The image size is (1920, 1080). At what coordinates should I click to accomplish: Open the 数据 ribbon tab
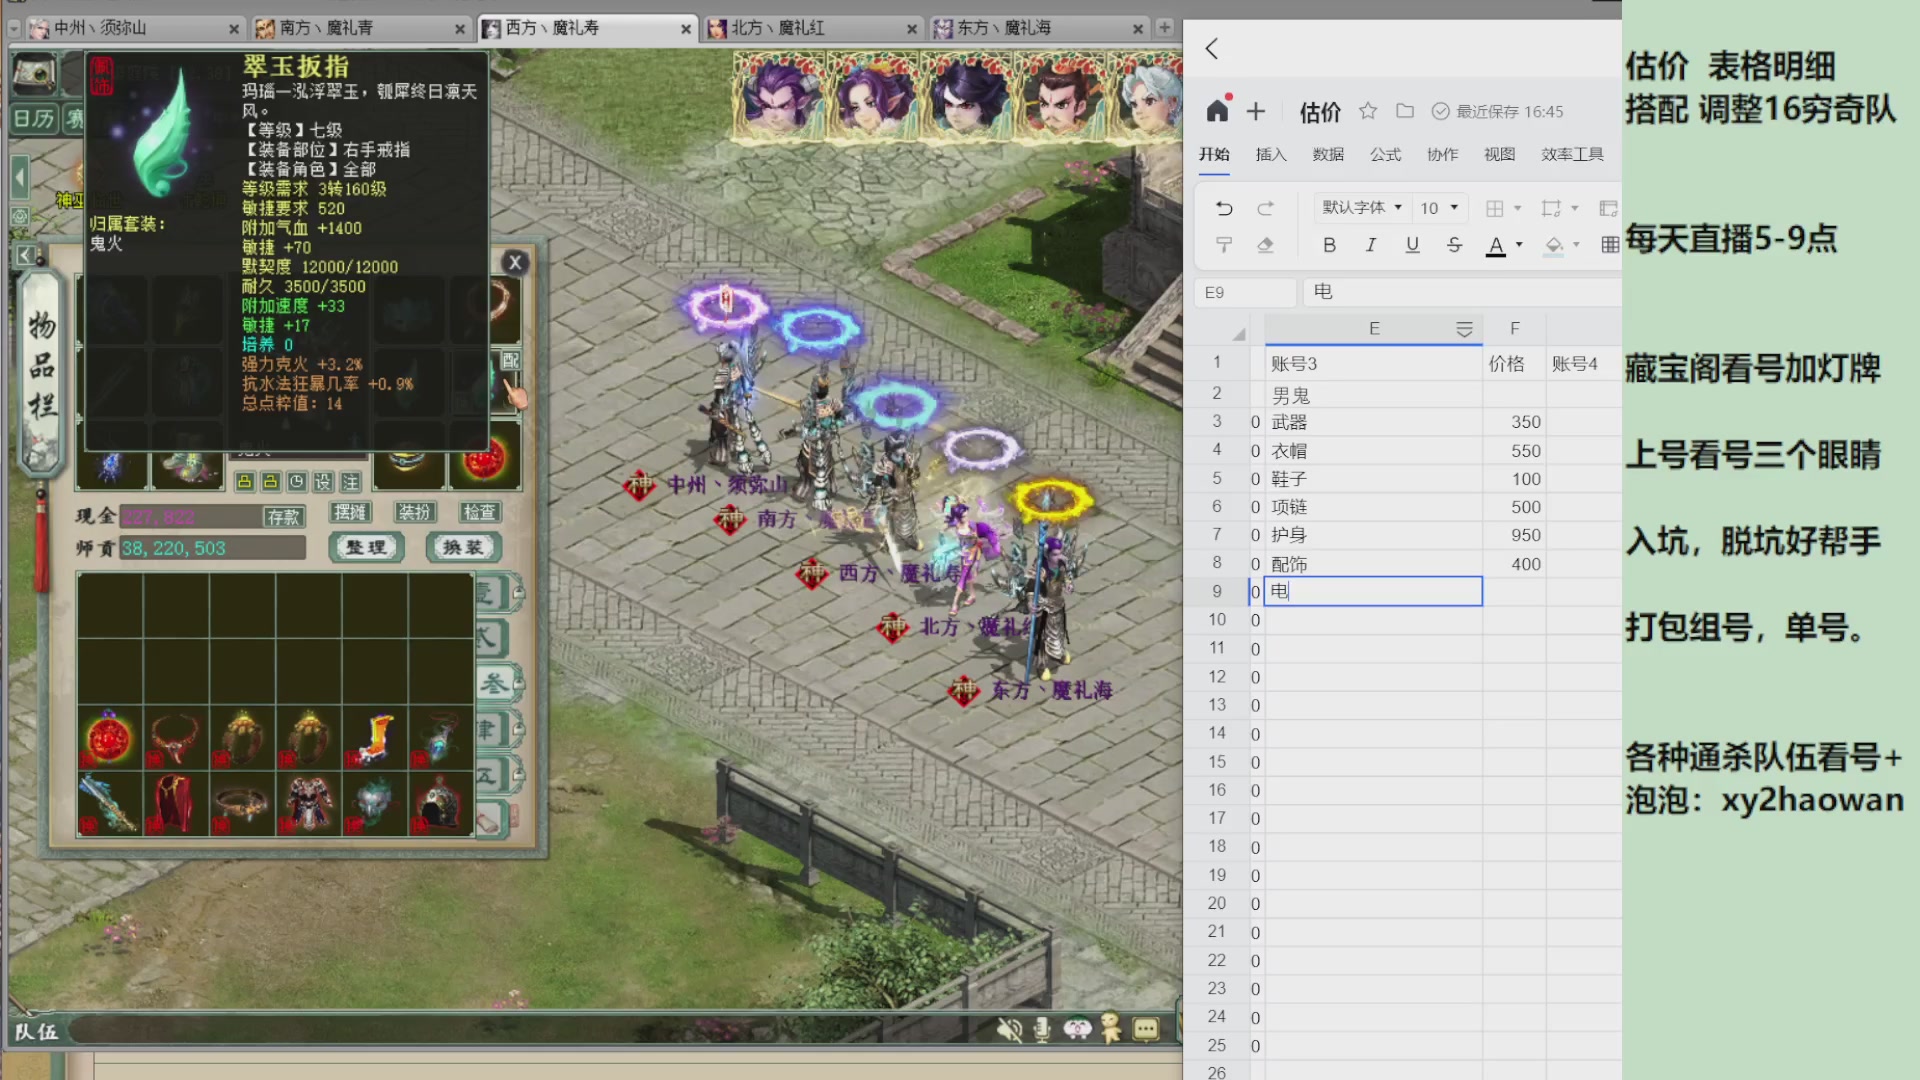[x=1328, y=154]
